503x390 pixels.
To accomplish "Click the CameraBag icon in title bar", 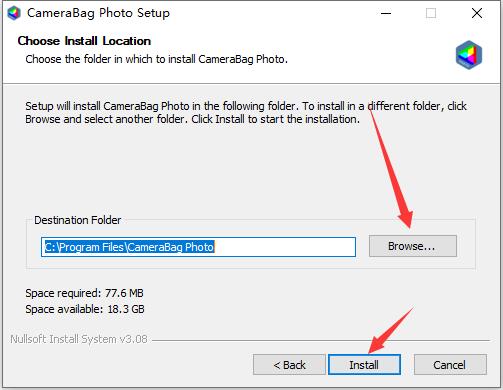I will pos(14,13).
